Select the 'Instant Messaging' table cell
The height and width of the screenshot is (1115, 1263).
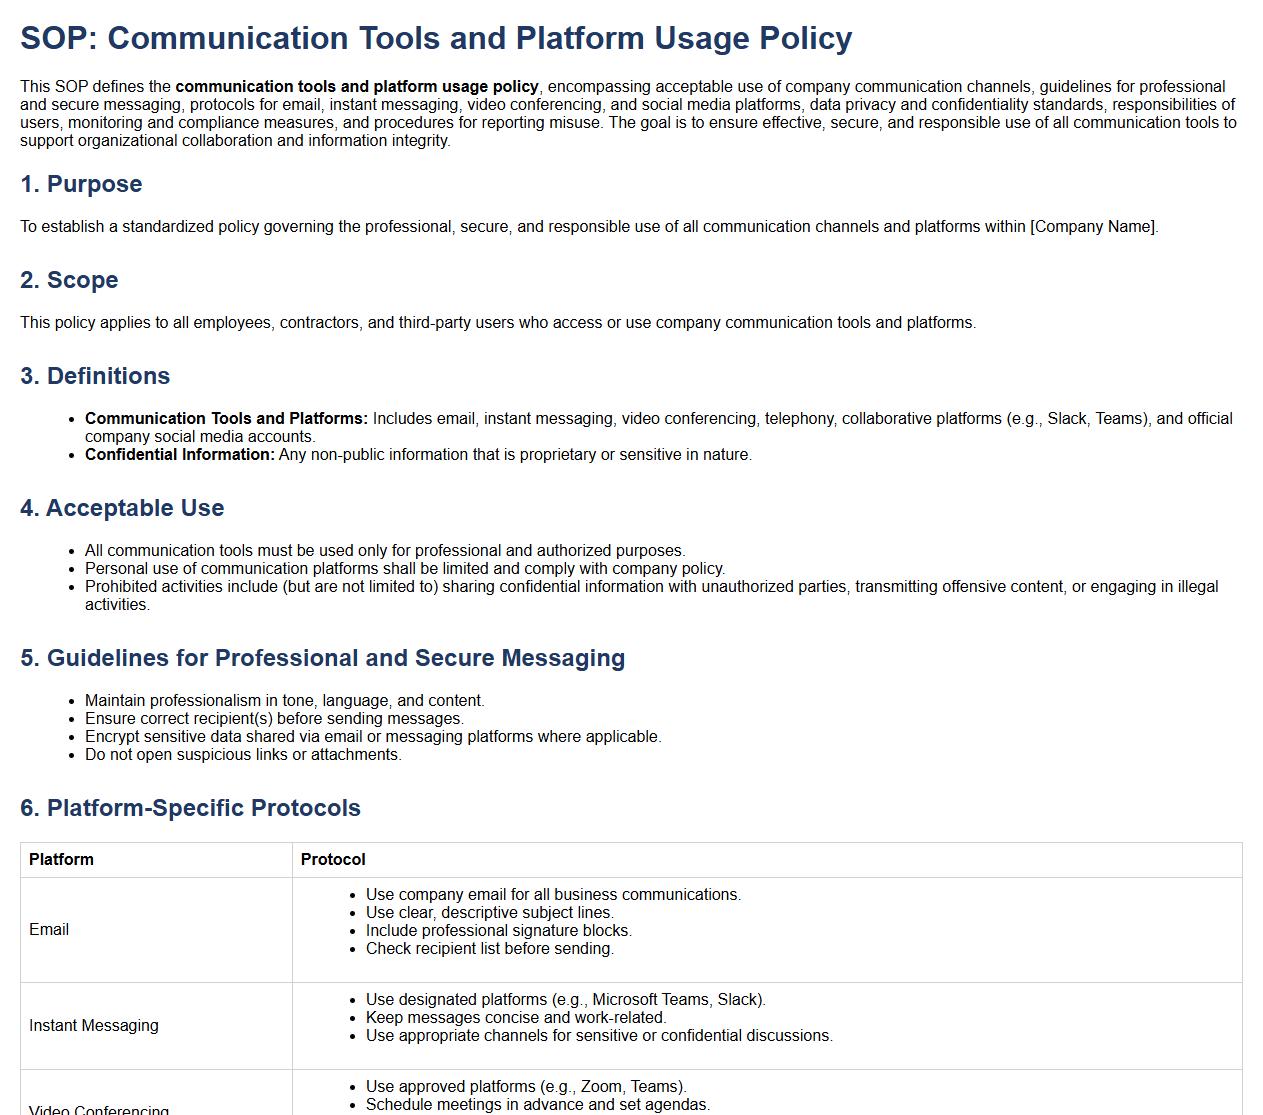[x=94, y=1026]
